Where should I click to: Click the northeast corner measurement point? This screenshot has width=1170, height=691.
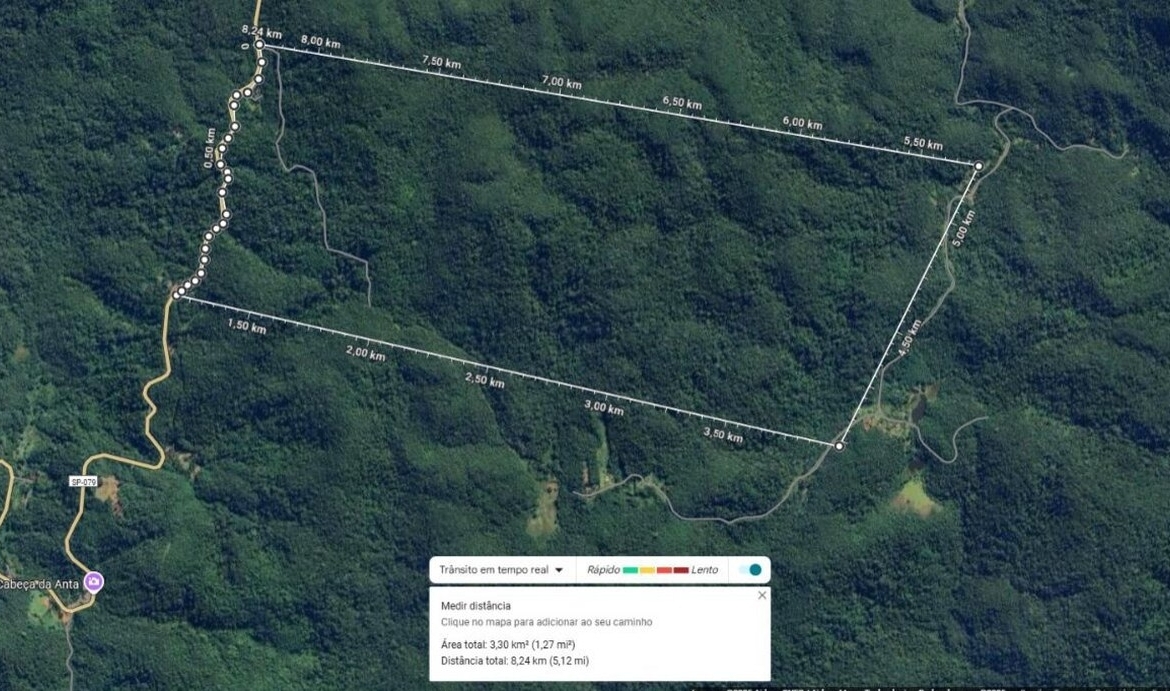[978, 166]
